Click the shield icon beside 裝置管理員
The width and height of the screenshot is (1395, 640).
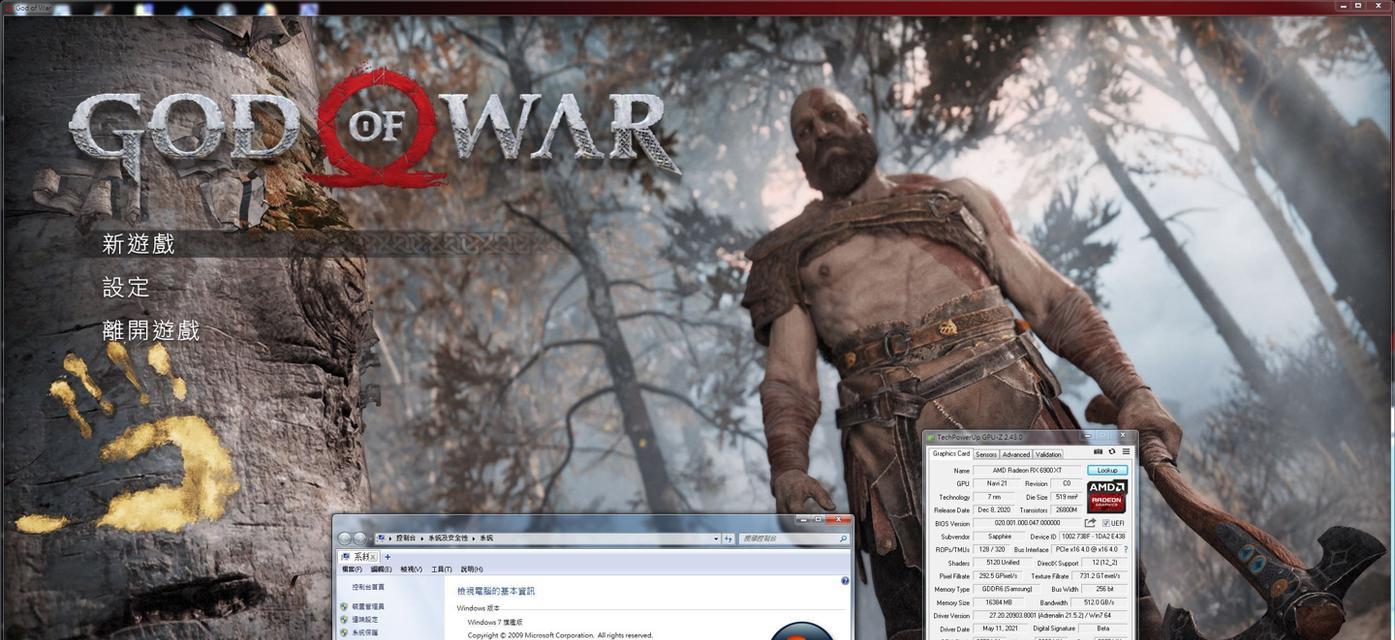click(x=344, y=607)
